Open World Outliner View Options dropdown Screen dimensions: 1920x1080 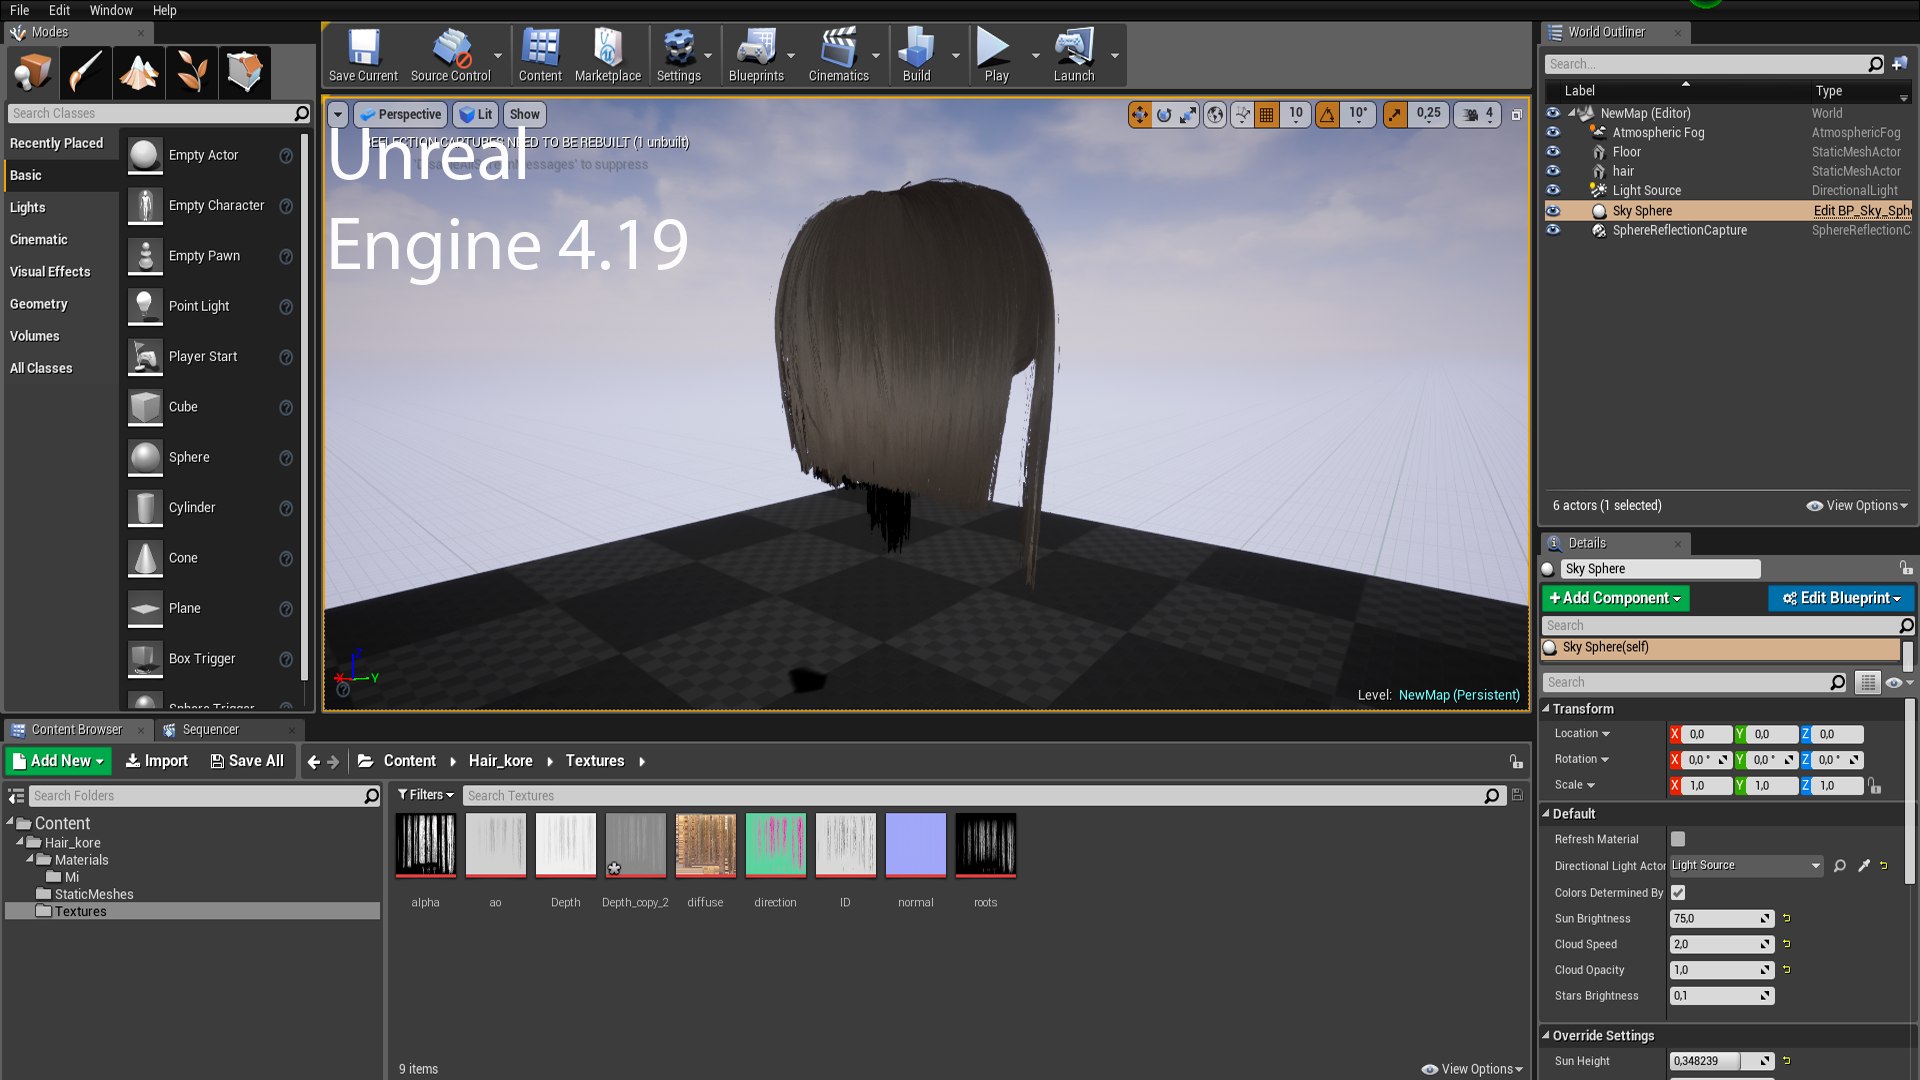pyautogui.click(x=1857, y=506)
